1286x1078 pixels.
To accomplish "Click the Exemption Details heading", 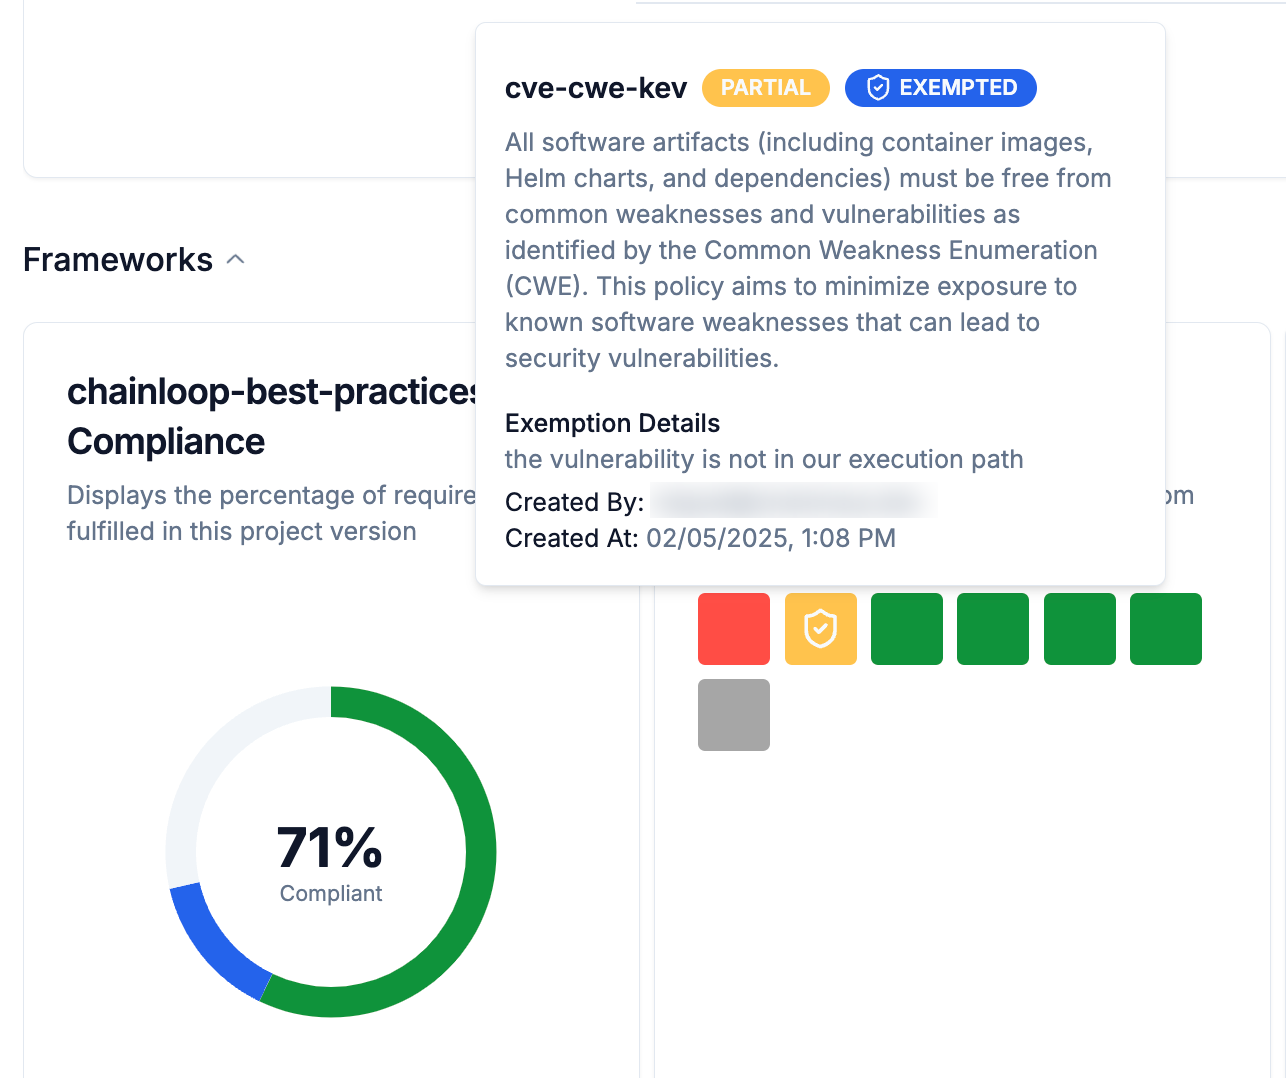I will [612, 423].
